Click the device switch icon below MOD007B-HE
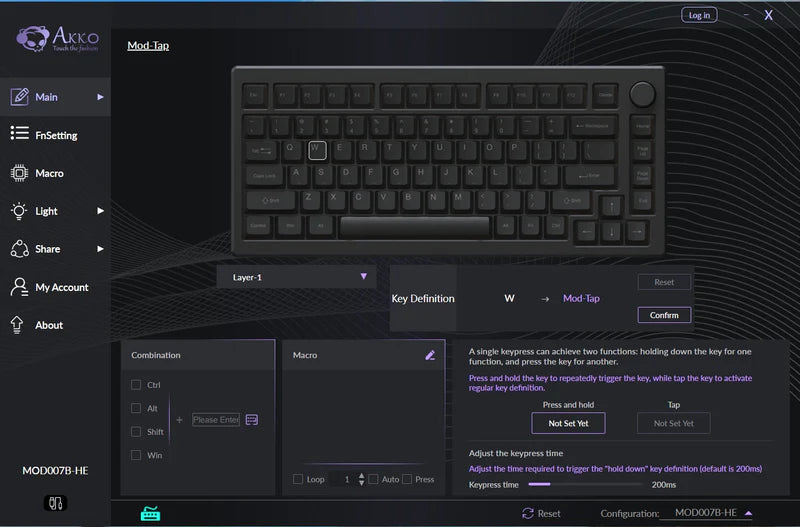Viewport: 800px width, 527px height. tap(55, 503)
